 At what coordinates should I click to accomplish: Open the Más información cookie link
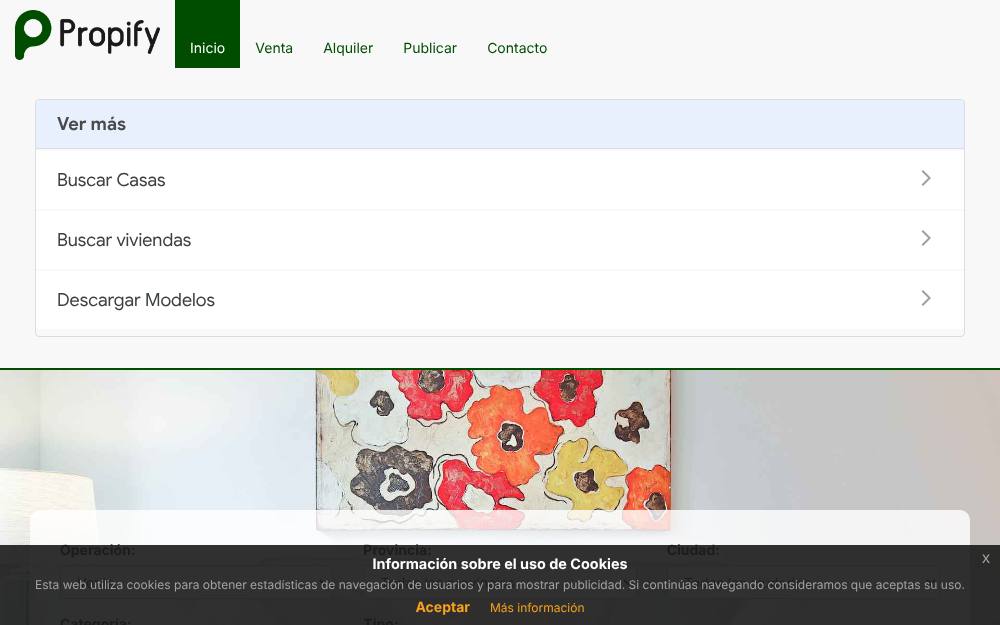coord(537,608)
